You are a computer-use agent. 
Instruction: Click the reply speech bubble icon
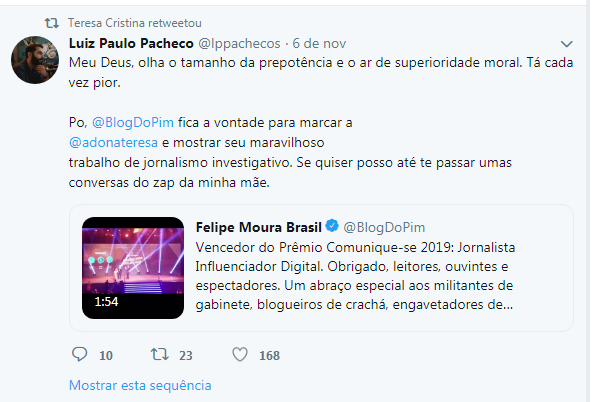(82, 354)
